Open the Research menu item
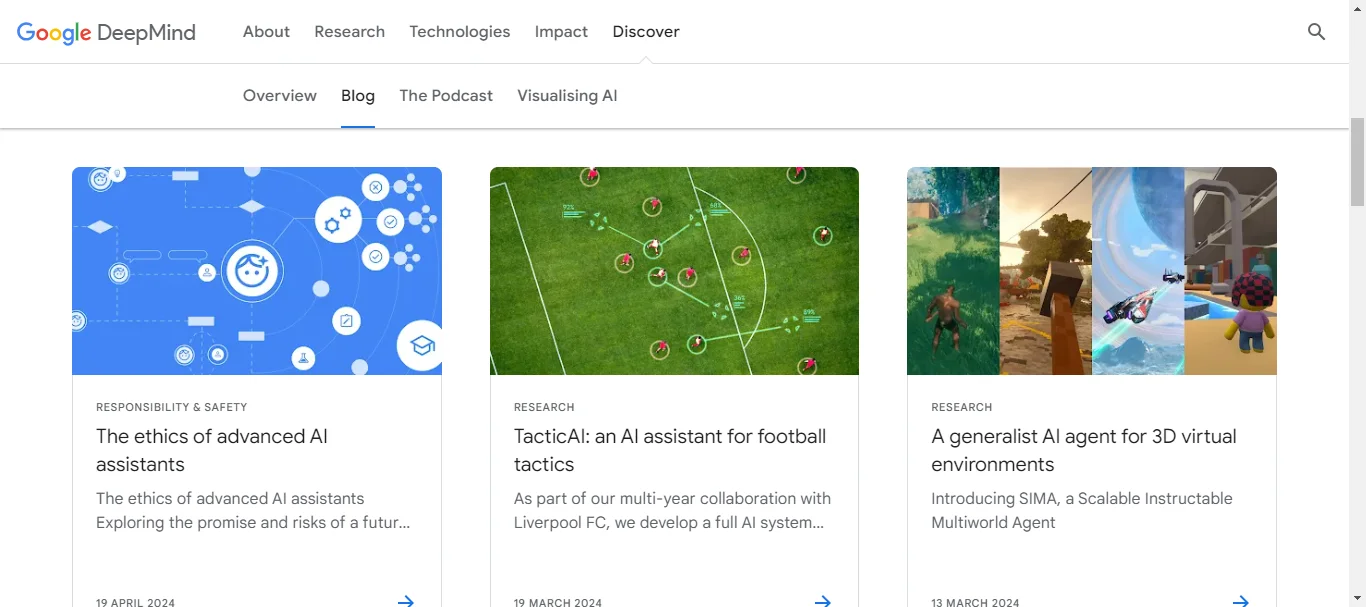The image size is (1366, 607). point(349,31)
